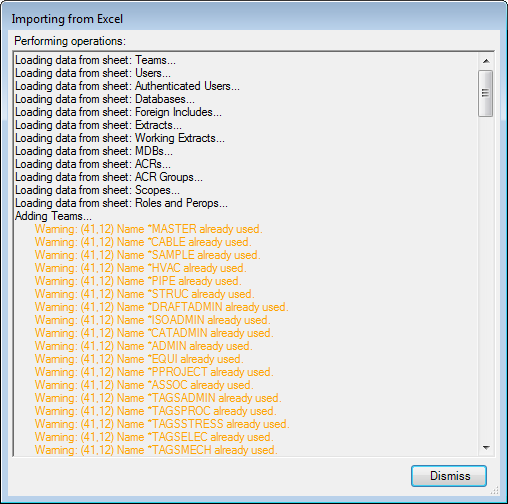Click the vertical scrollbar thumb
This screenshot has height=504, width=508.
[x=486, y=93]
